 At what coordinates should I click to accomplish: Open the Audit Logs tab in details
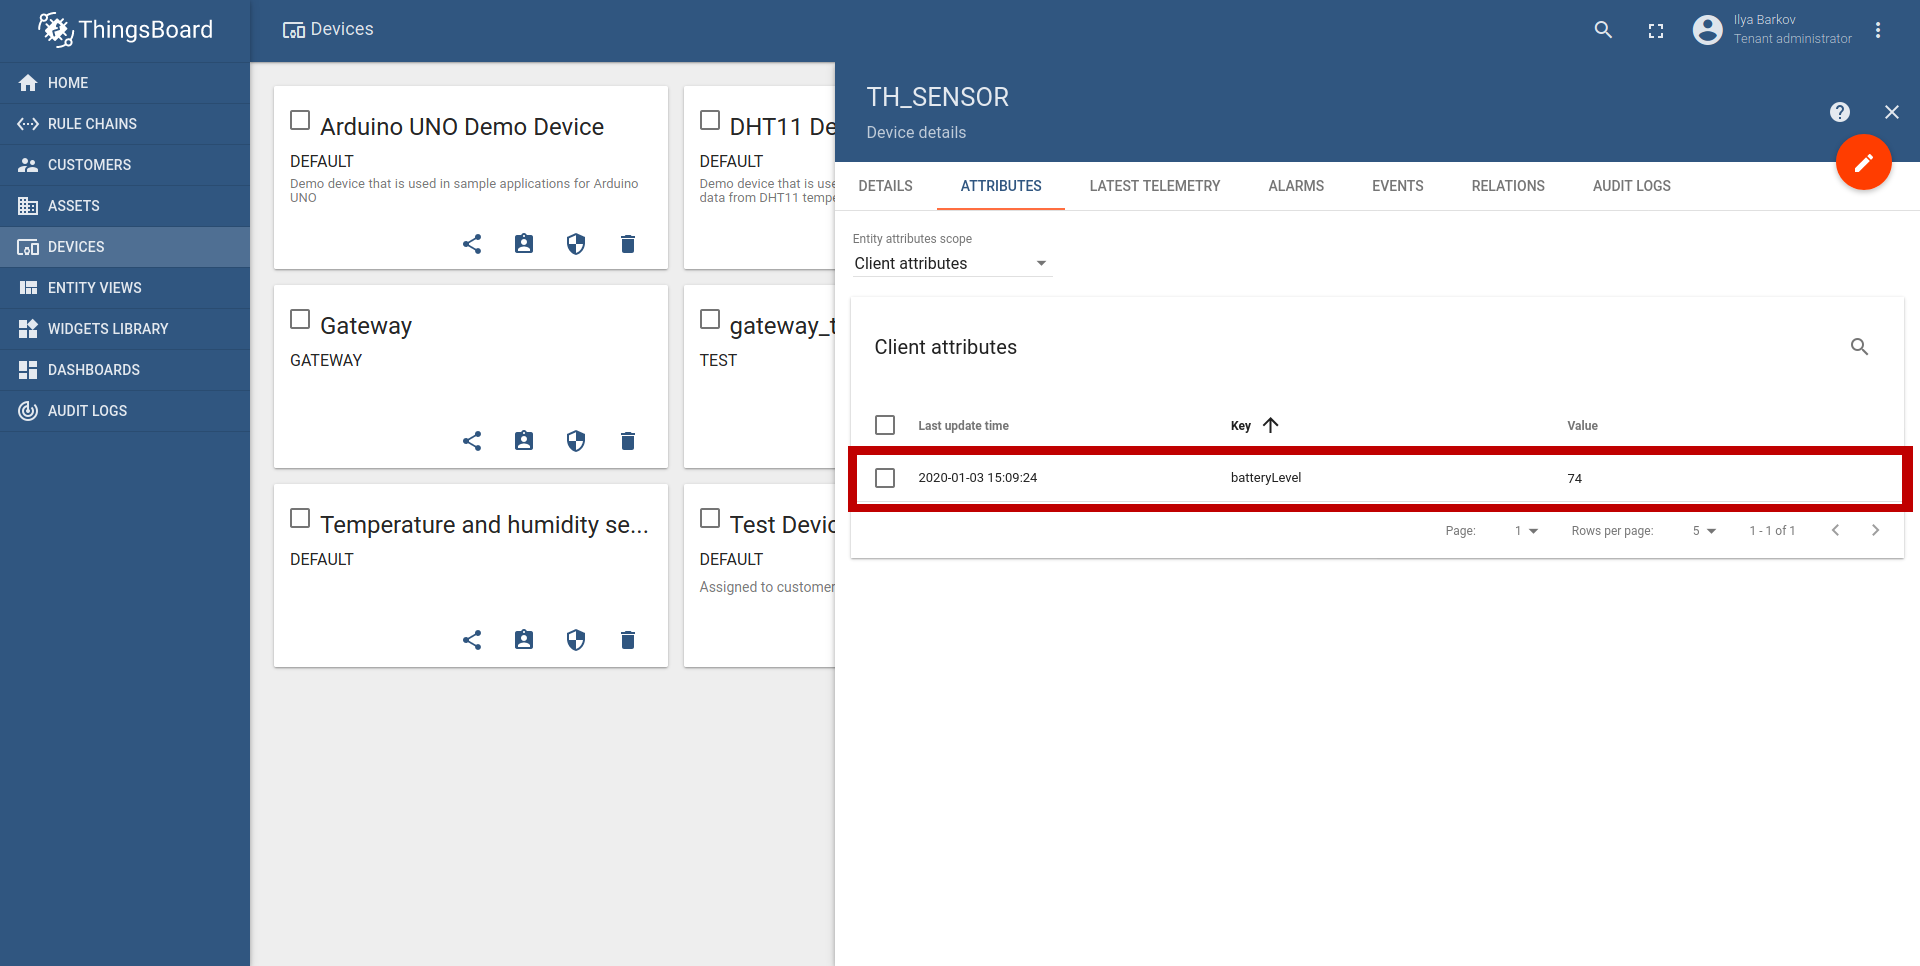pyautogui.click(x=1632, y=186)
